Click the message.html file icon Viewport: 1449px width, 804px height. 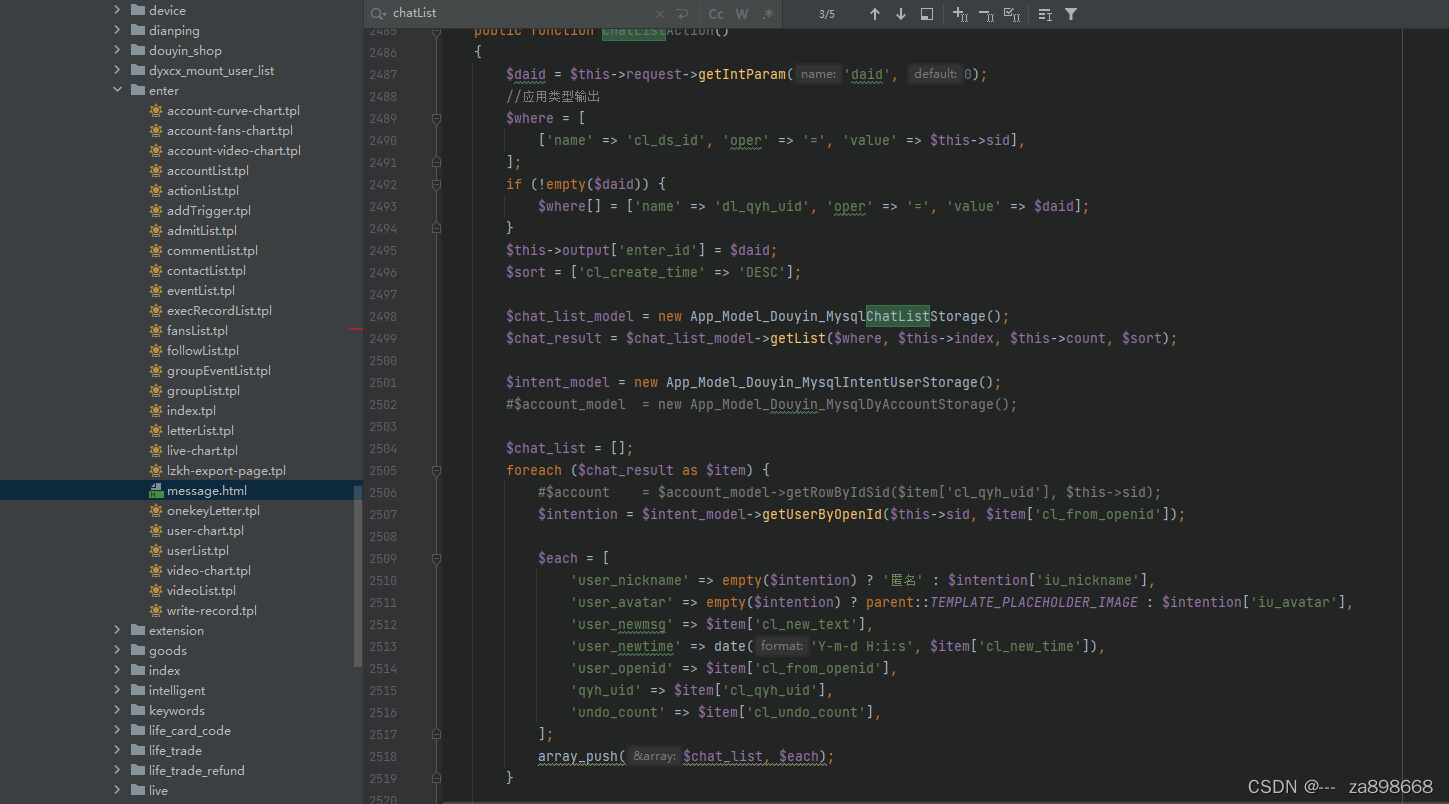coord(156,490)
